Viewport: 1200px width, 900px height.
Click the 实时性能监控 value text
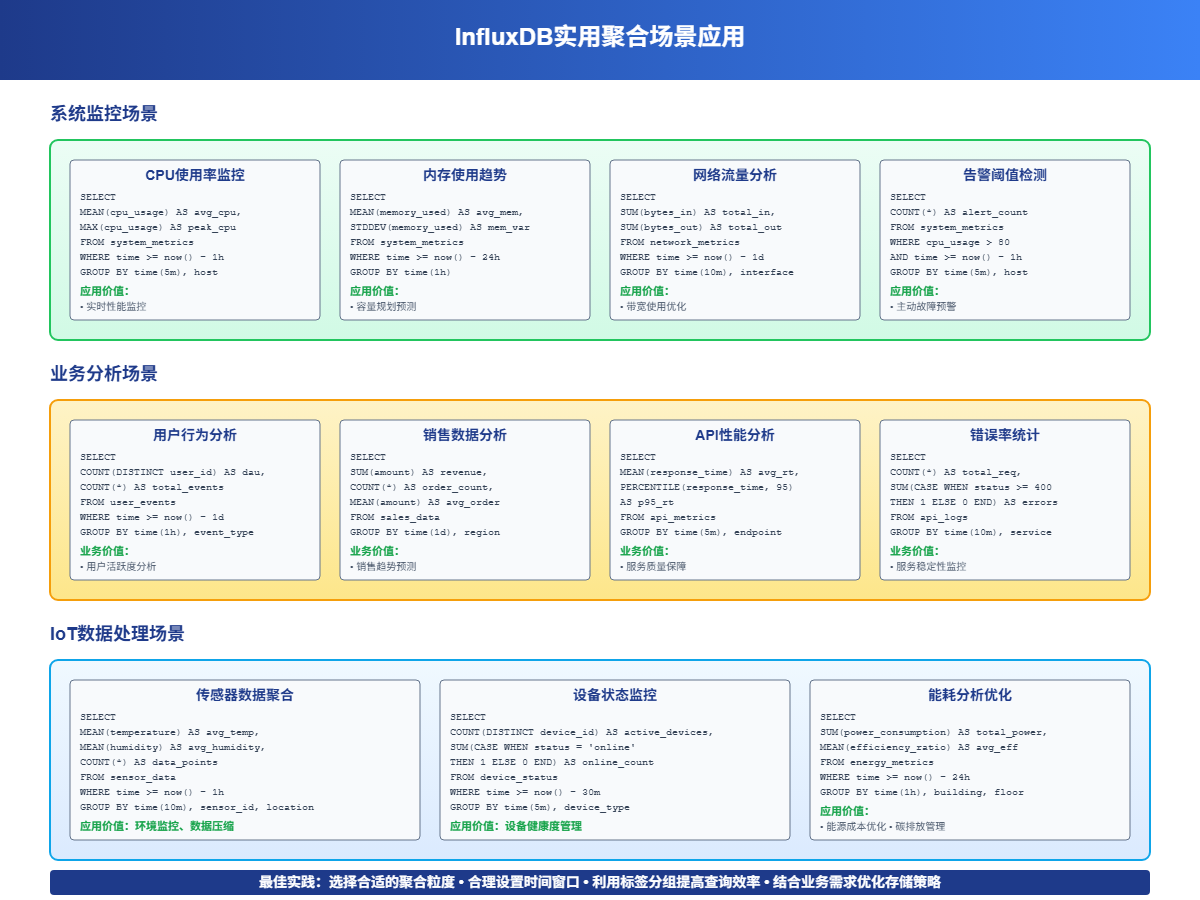118,307
